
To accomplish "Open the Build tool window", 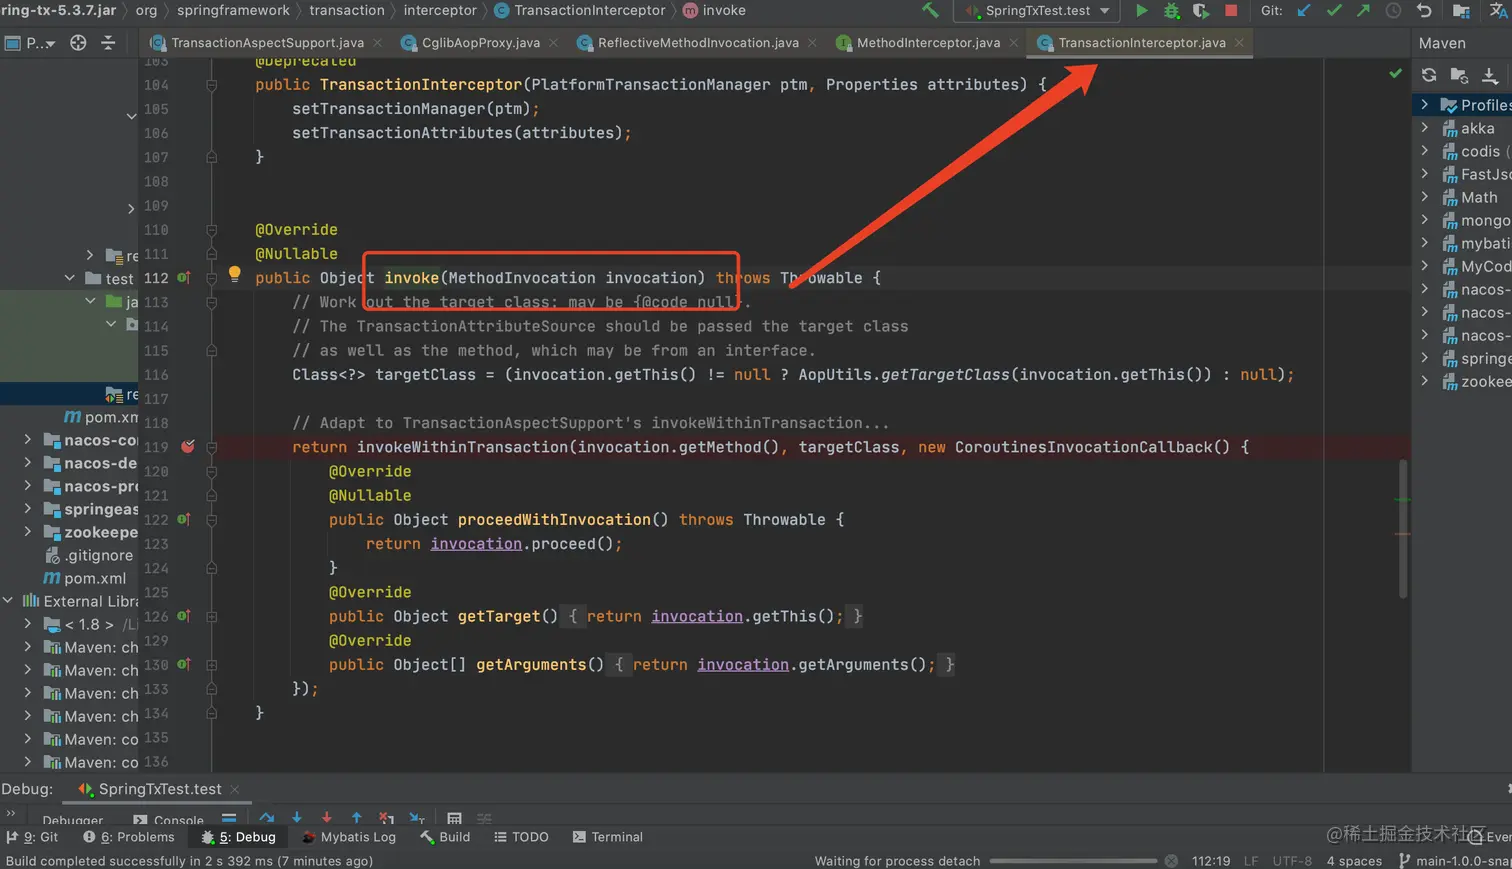I will click(445, 837).
